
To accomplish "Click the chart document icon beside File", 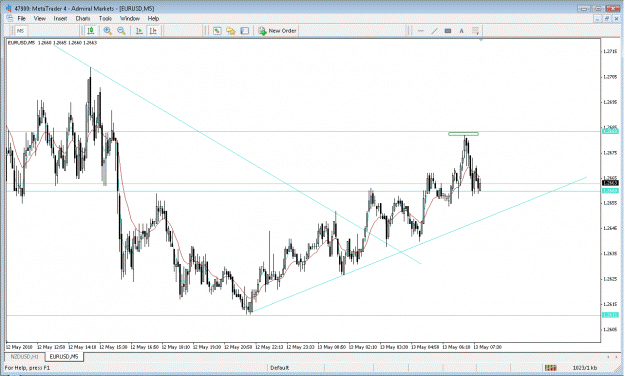I will click(9, 18).
